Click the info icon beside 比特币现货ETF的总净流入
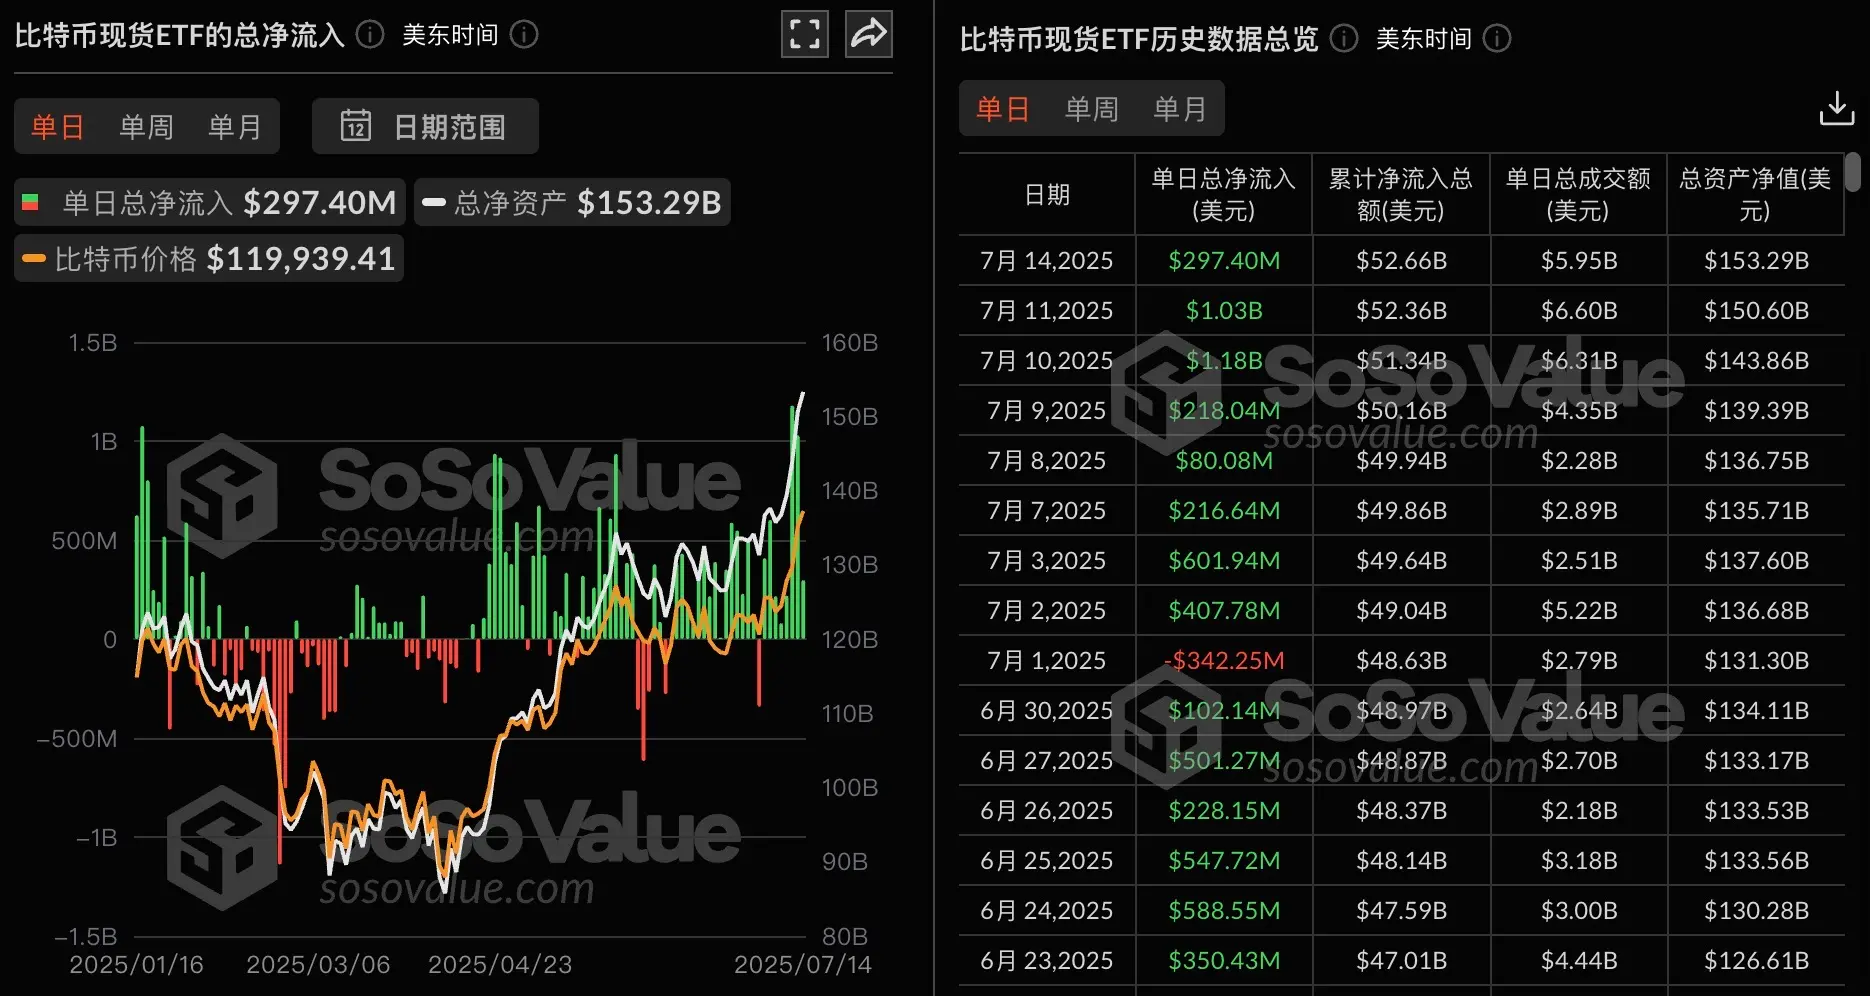1870x996 pixels. click(x=368, y=34)
